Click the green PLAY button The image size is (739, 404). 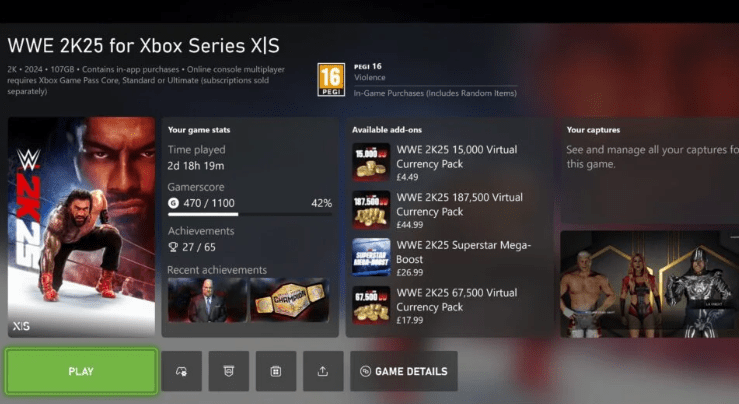[81, 371]
